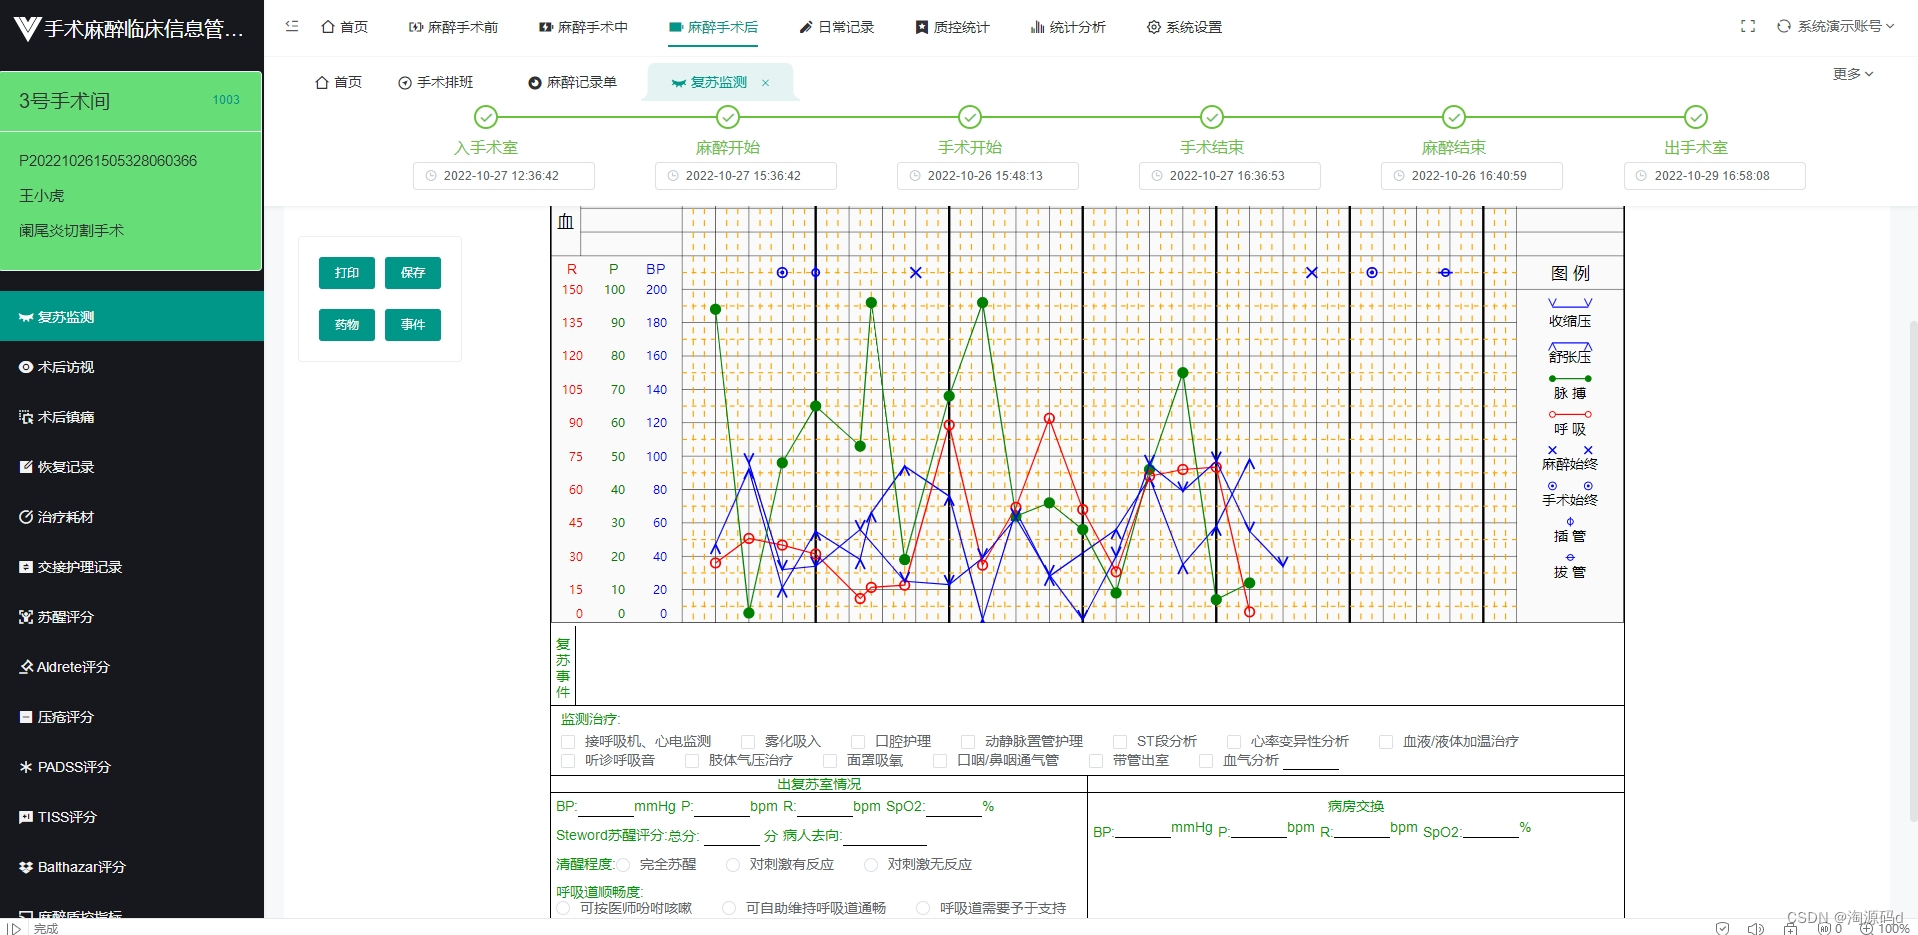Check the 口腔护理 checkbox
The height and width of the screenshot is (935, 1918).
pos(858,742)
